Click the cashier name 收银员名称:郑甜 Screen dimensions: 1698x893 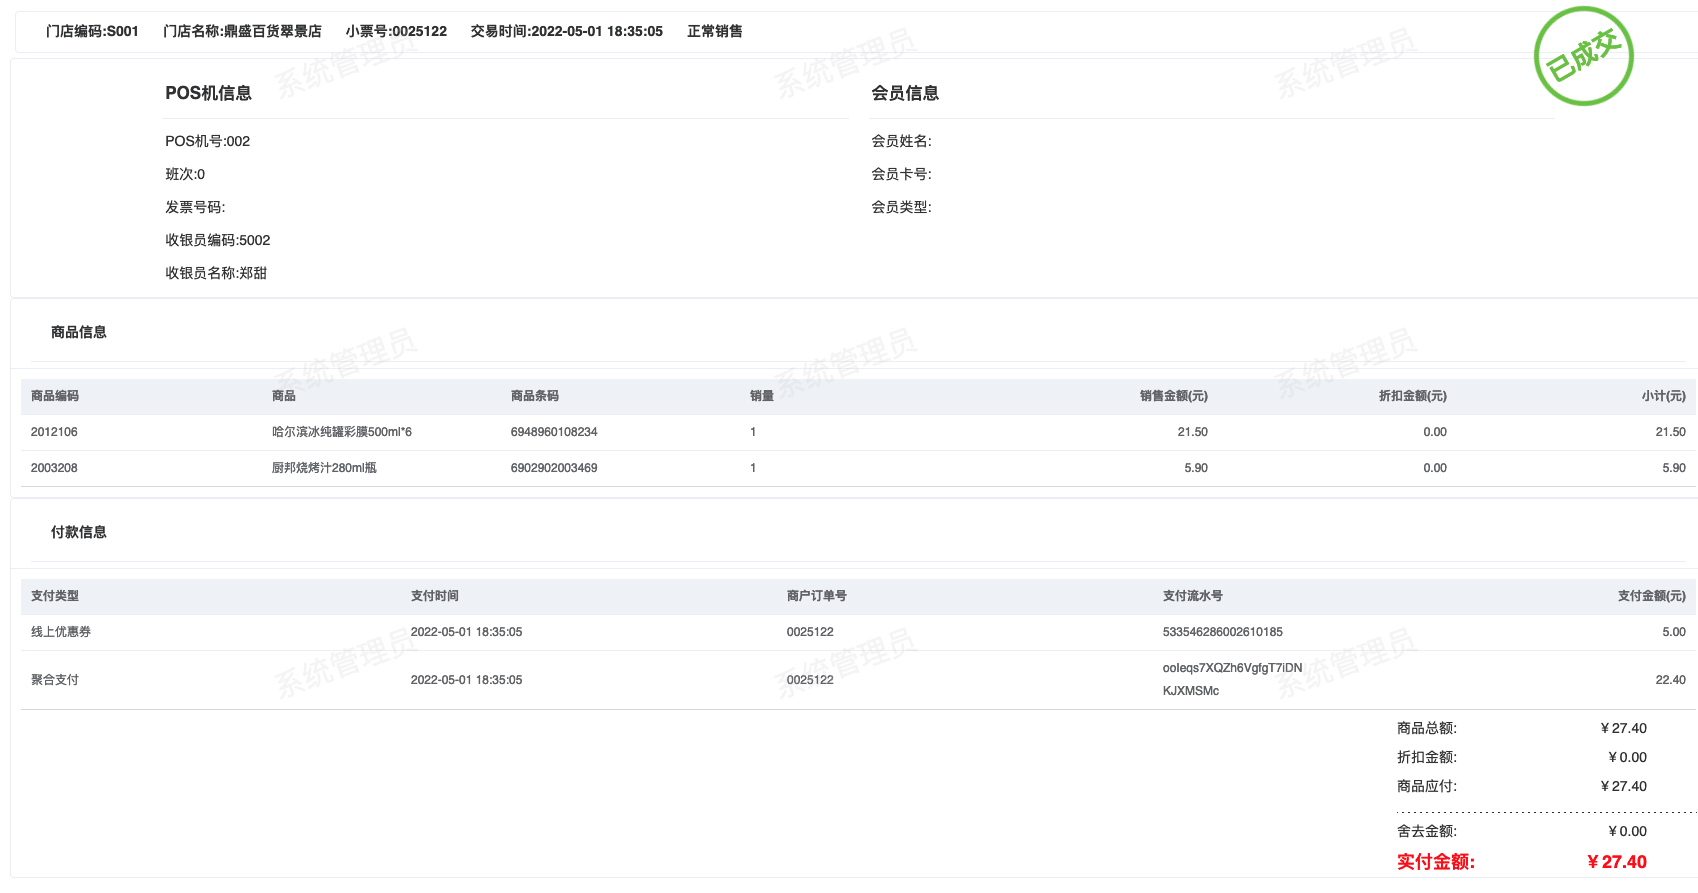(x=216, y=273)
